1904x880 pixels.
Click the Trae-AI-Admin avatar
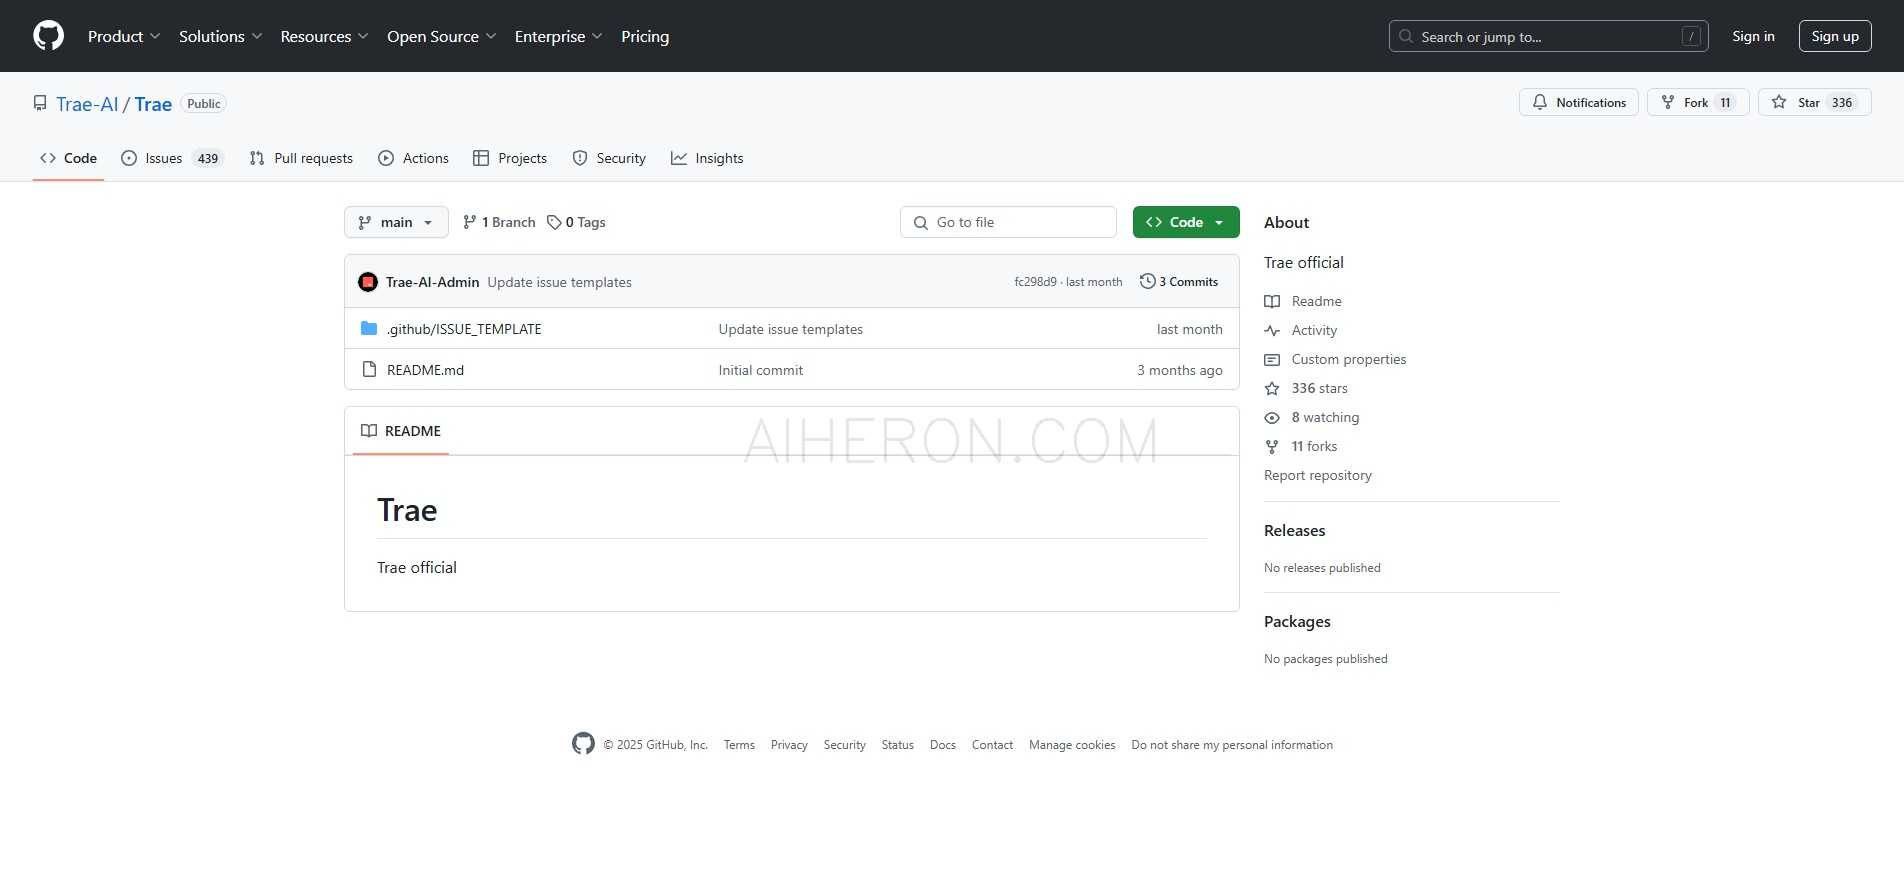(368, 282)
